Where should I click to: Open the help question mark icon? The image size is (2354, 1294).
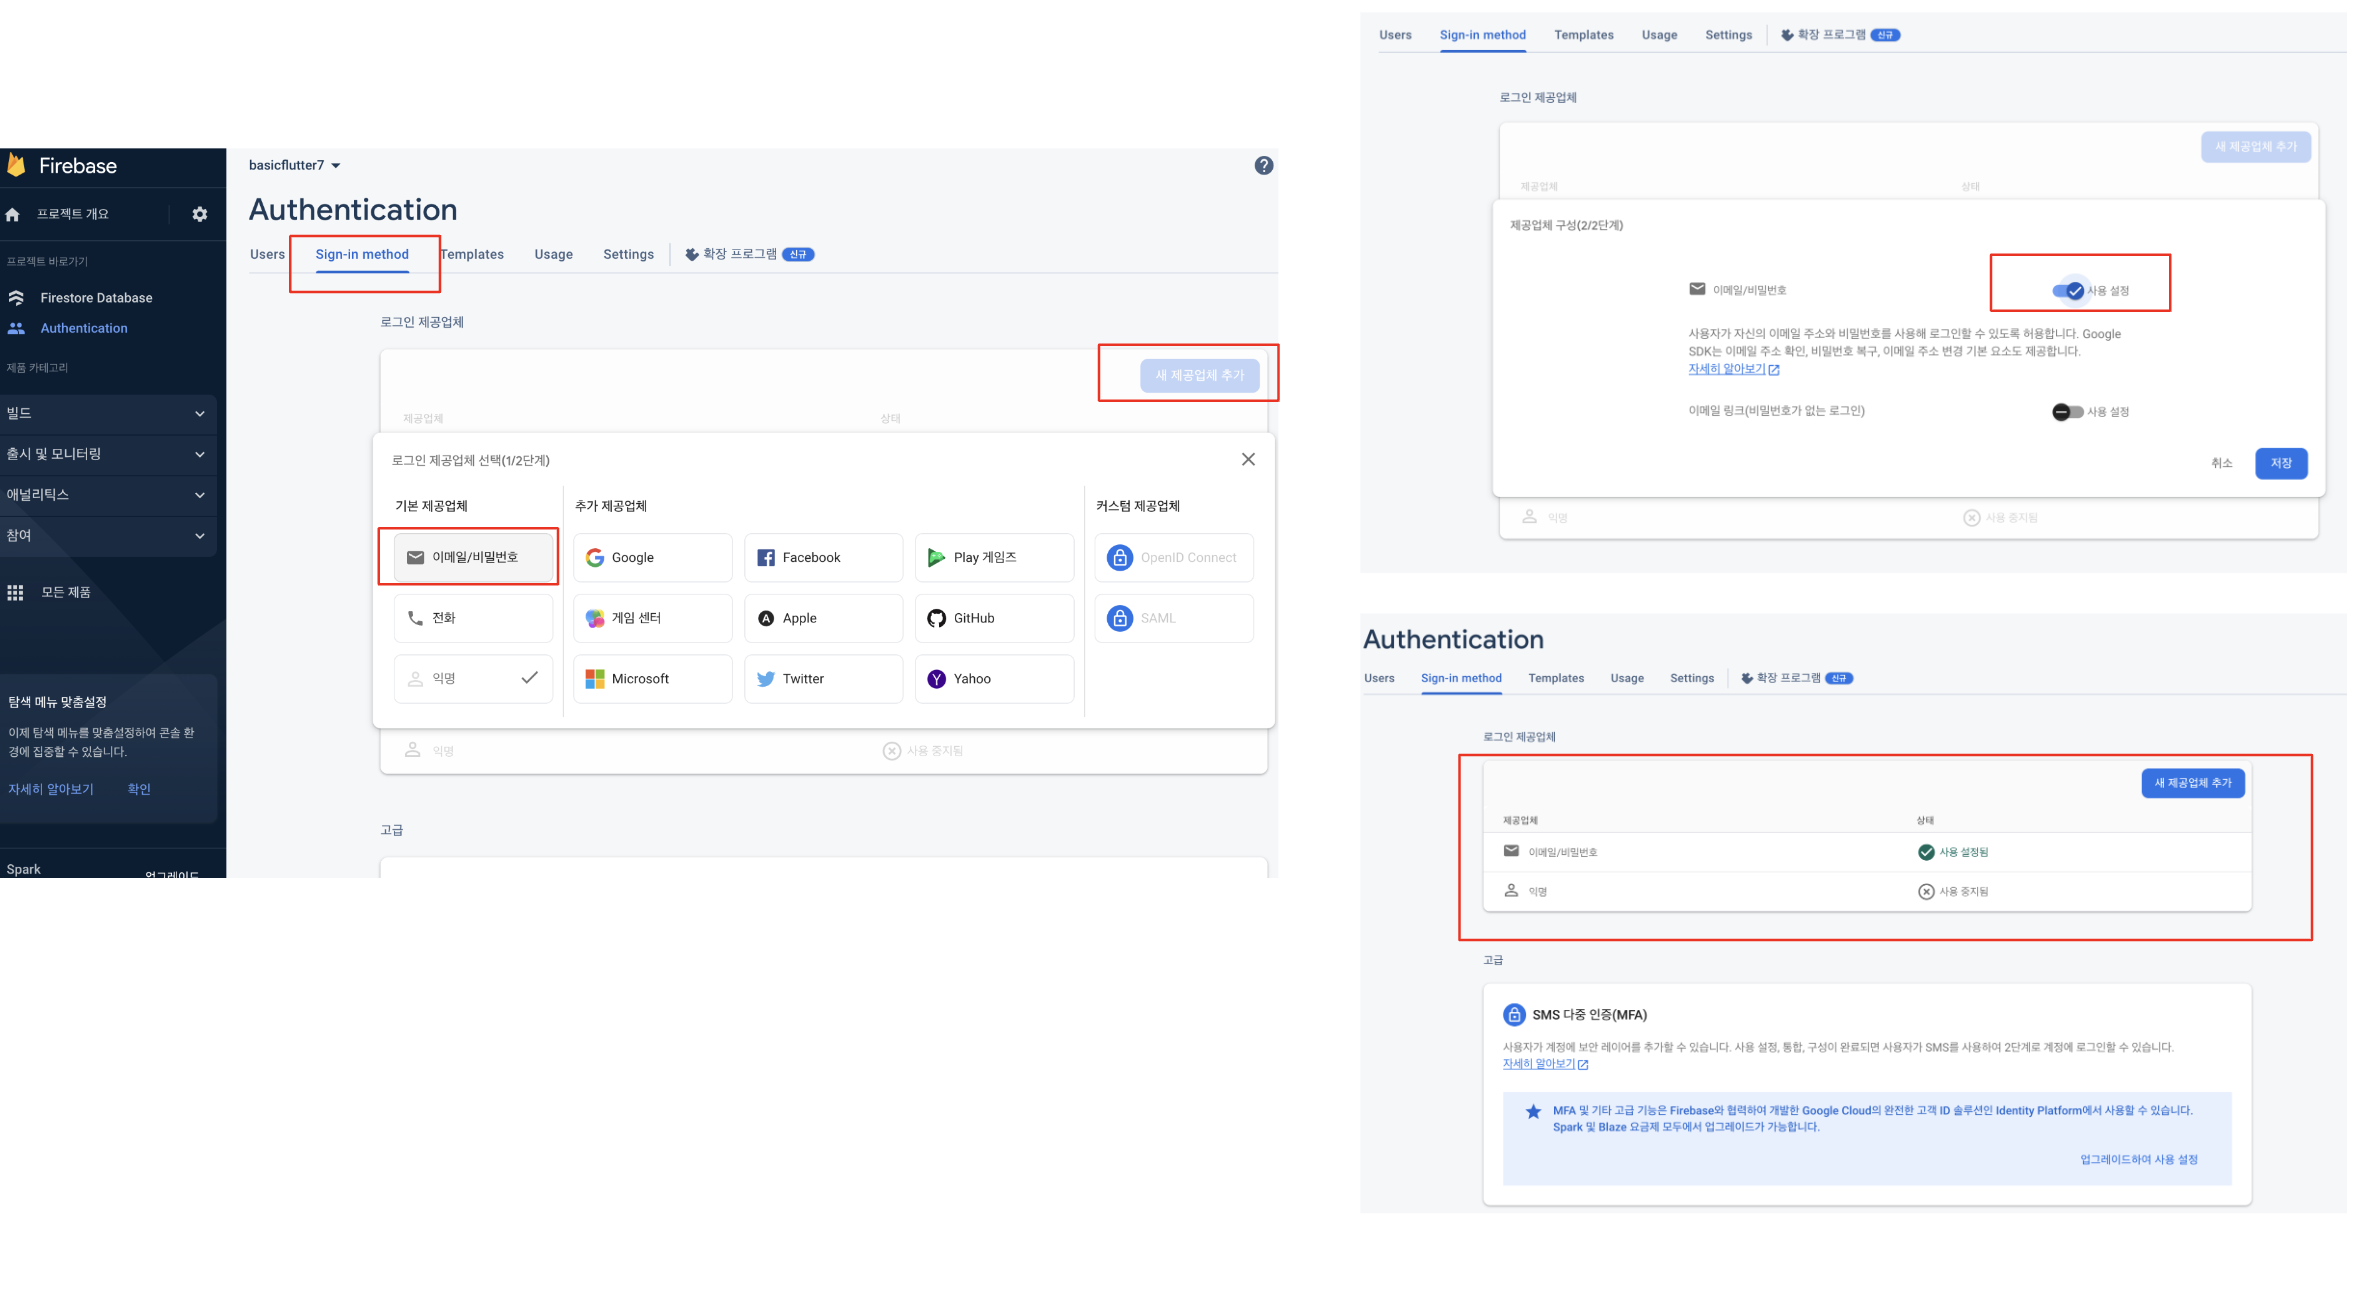[x=1264, y=166]
